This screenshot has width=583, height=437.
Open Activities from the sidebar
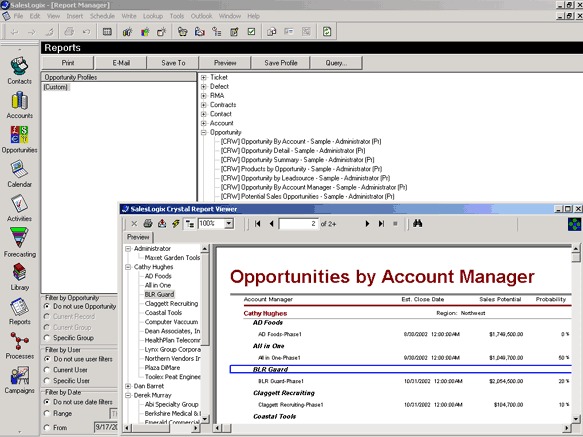point(19,208)
